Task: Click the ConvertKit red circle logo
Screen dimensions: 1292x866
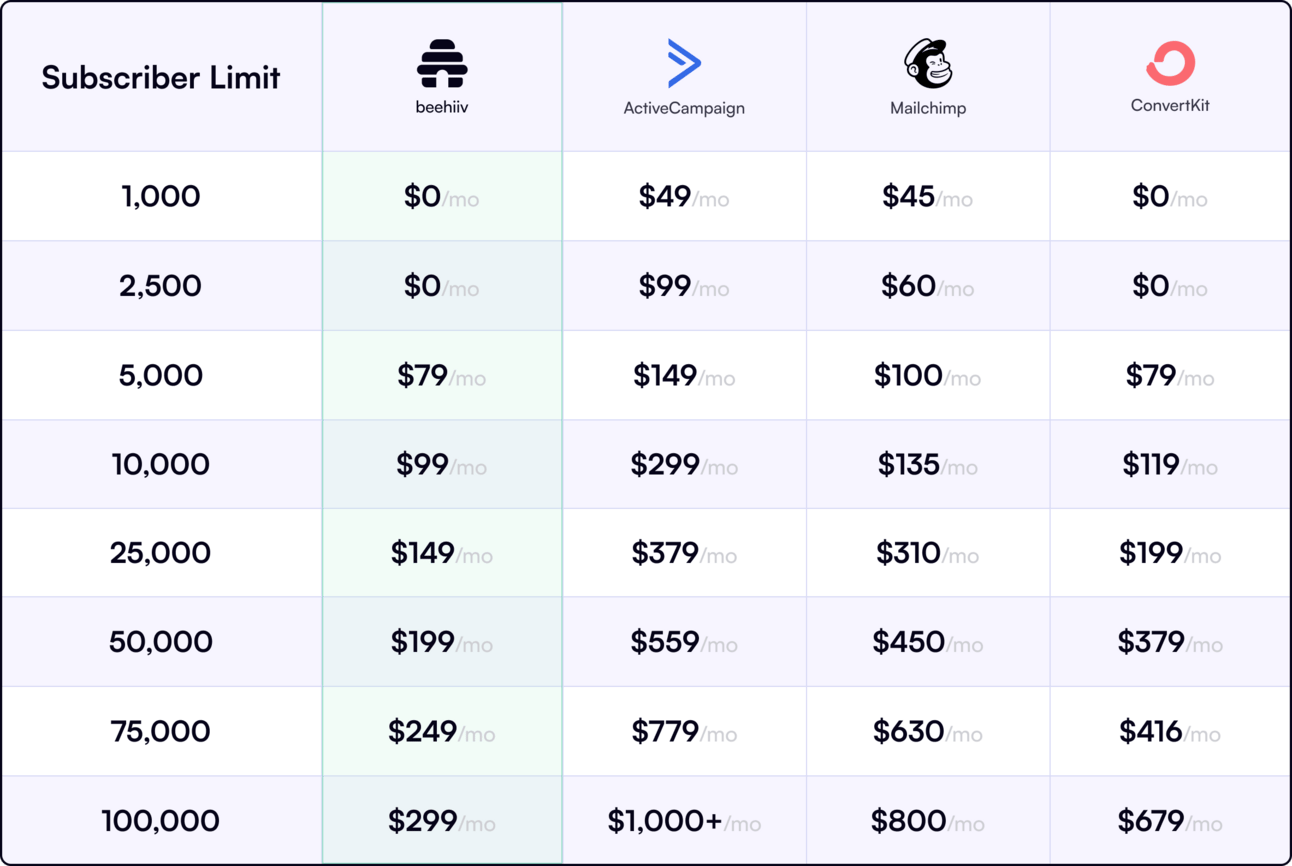Action: (1170, 63)
